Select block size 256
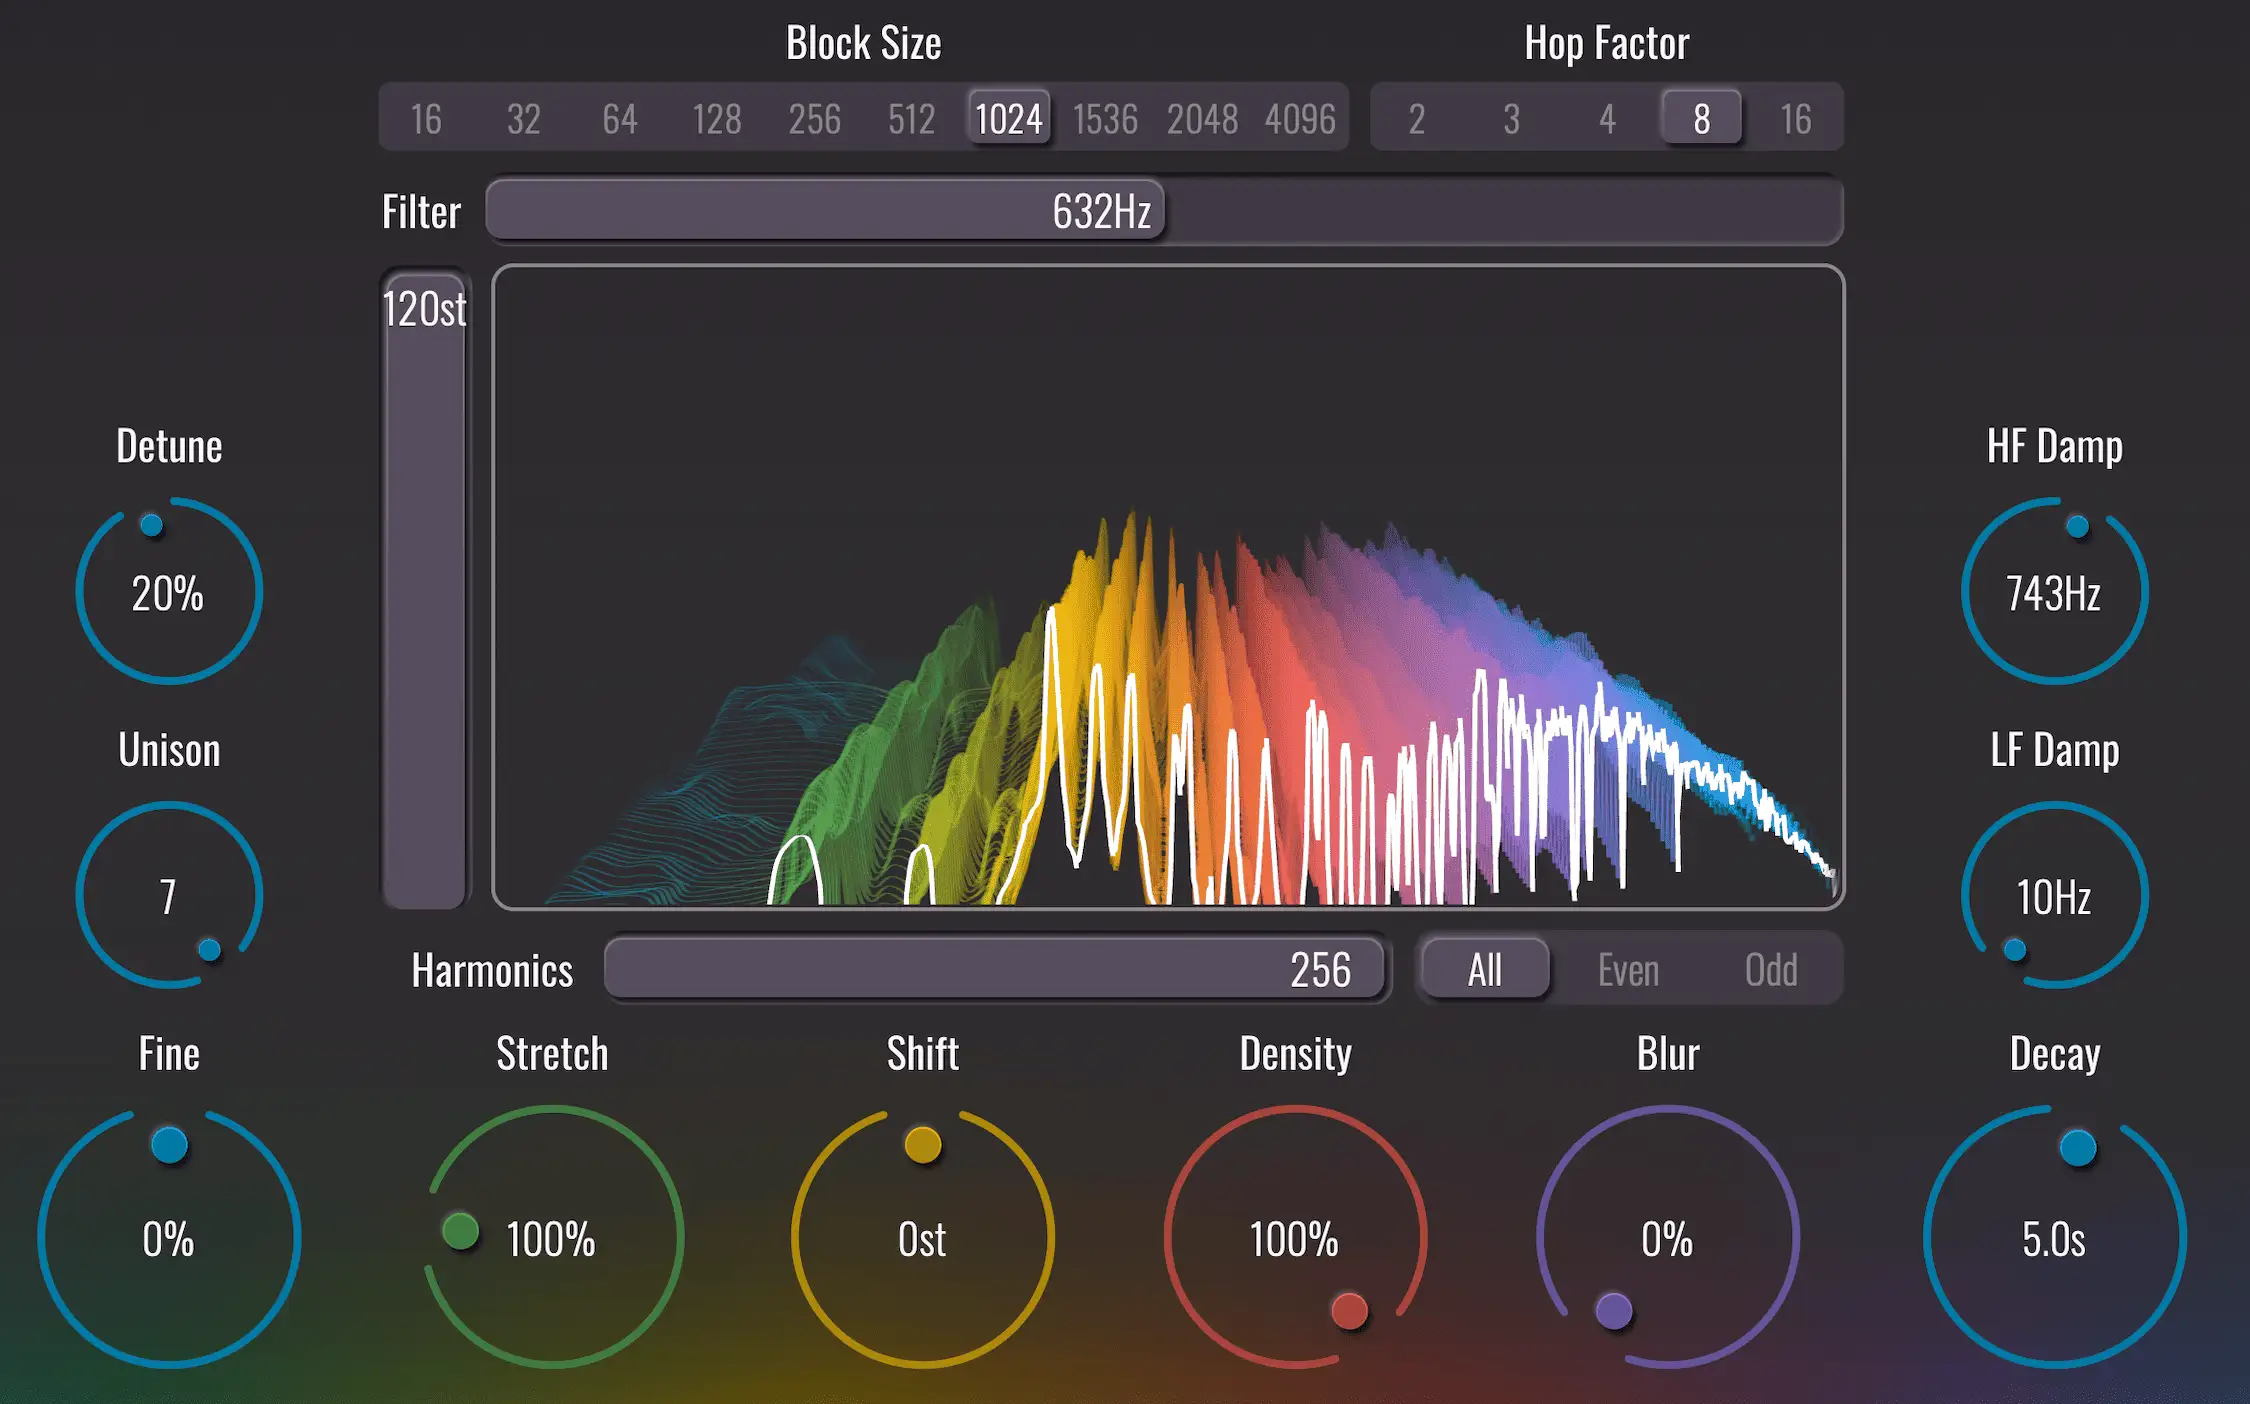 pyautogui.click(x=814, y=119)
